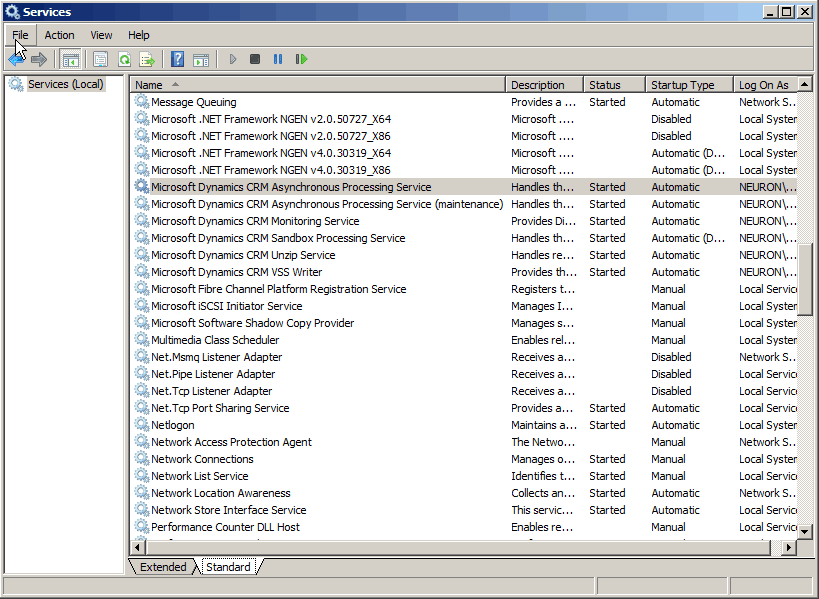
Task: Click gear icon of Multimedia Class Scheduler
Action: pos(142,339)
